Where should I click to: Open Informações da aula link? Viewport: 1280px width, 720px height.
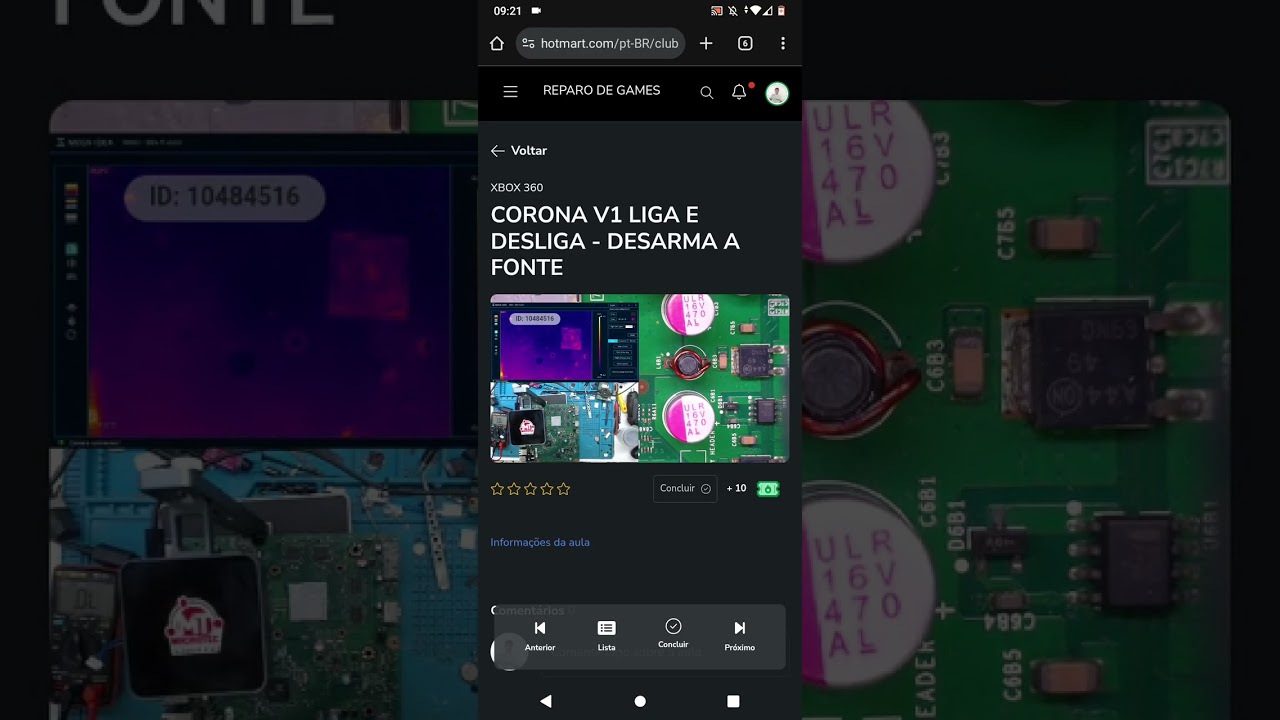[540, 542]
